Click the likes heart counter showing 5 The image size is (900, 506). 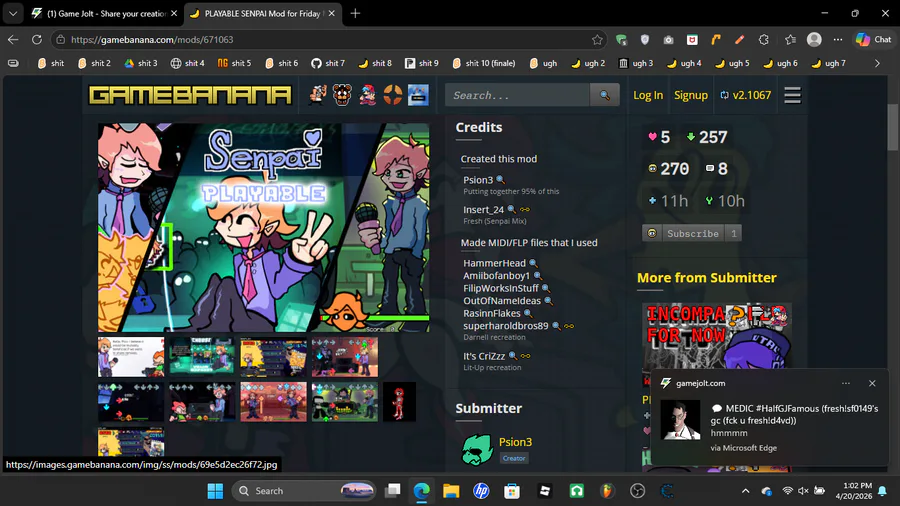pos(659,137)
